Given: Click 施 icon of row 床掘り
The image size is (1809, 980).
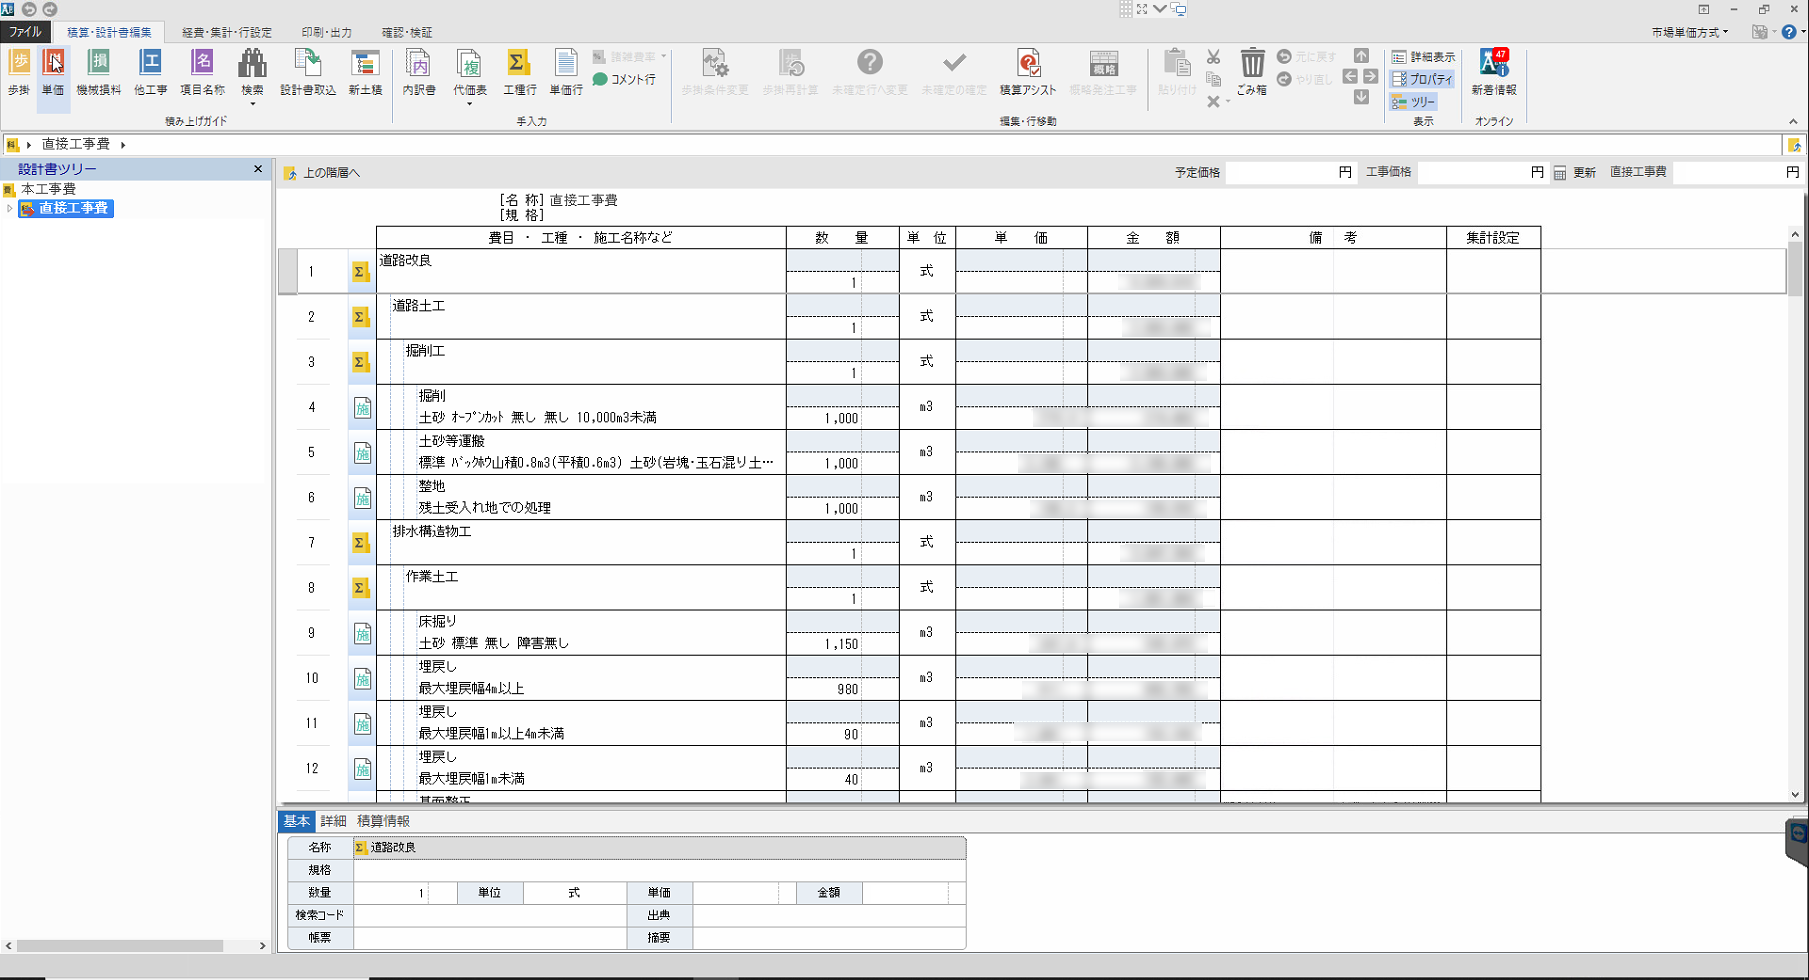Looking at the screenshot, I should point(362,633).
